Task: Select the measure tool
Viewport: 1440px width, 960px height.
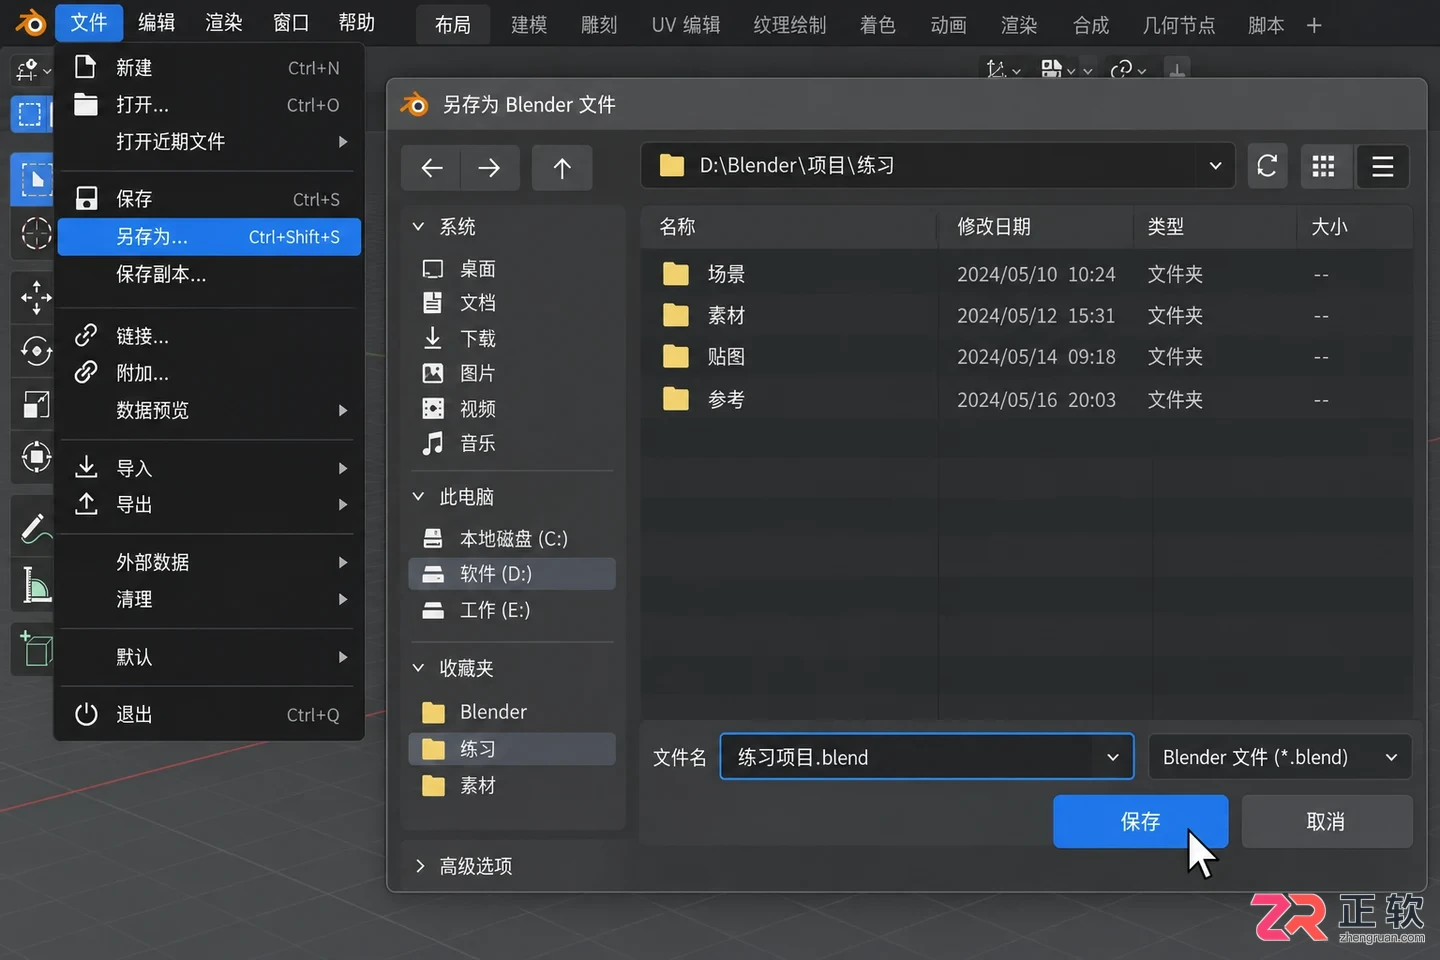Action: tap(35, 584)
